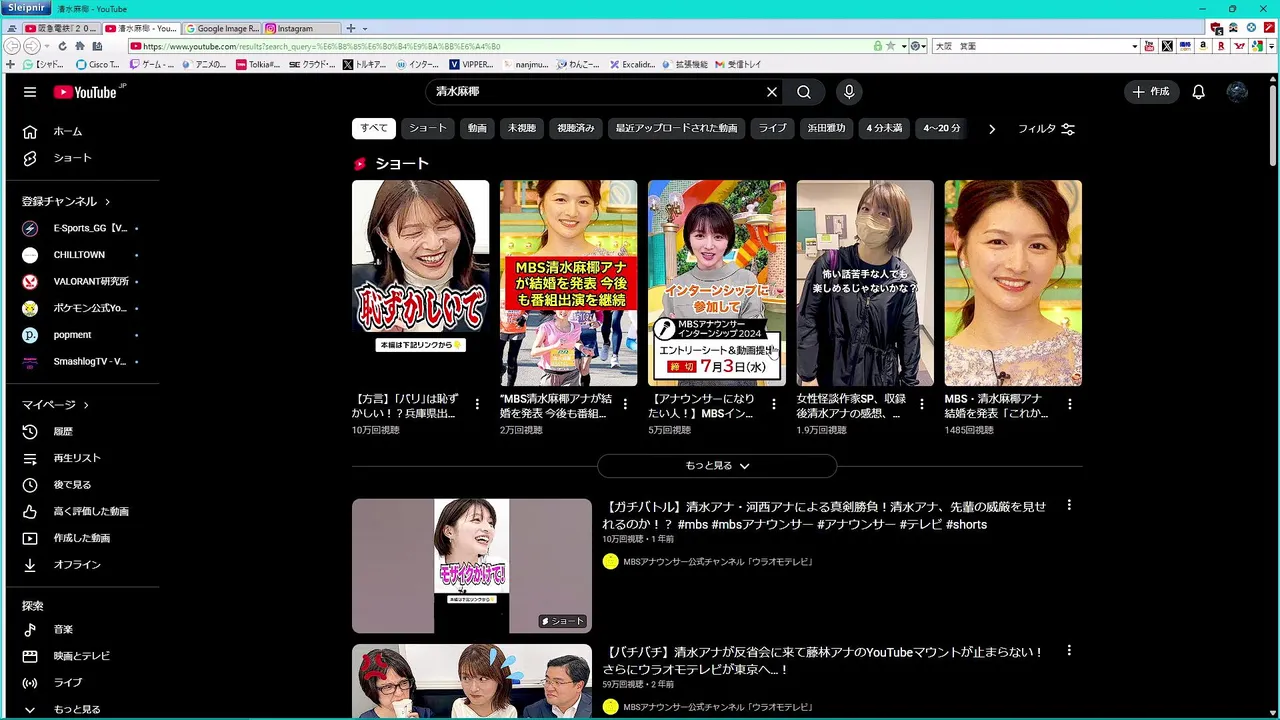Select the すべて filter chip
Viewport: 1280px width, 720px height.
click(x=374, y=128)
